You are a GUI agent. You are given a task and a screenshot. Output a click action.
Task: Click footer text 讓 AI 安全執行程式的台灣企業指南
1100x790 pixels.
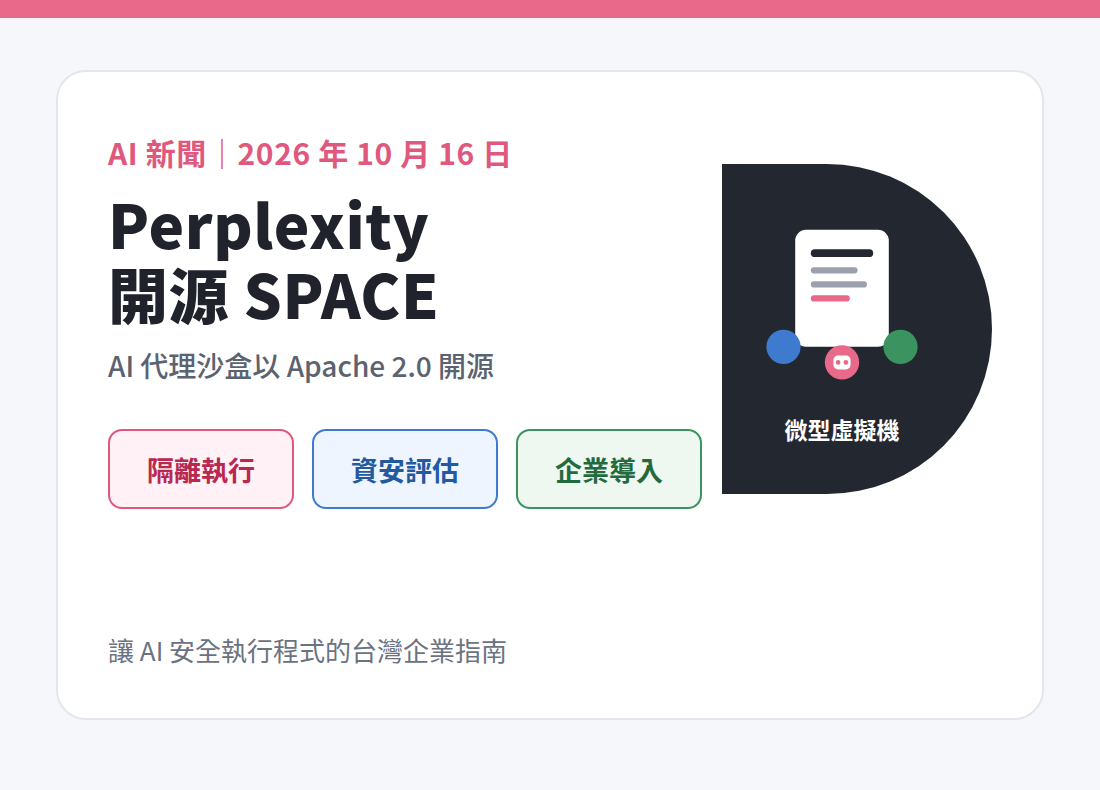[307, 652]
